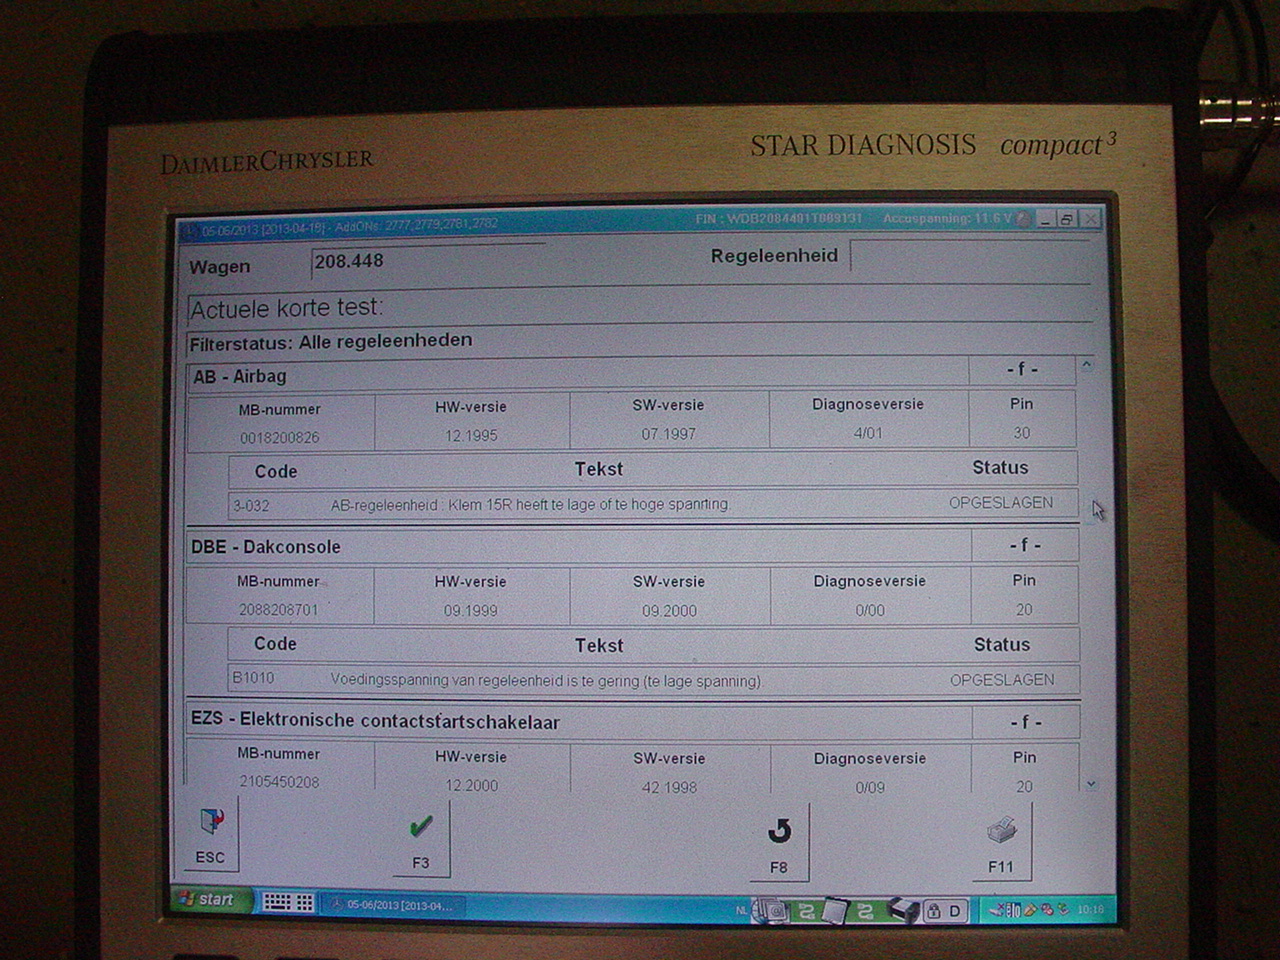The height and width of the screenshot is (960, 1280).
Task: Click the AB fault text about Klem 15R
Action: tap(530, 505)
